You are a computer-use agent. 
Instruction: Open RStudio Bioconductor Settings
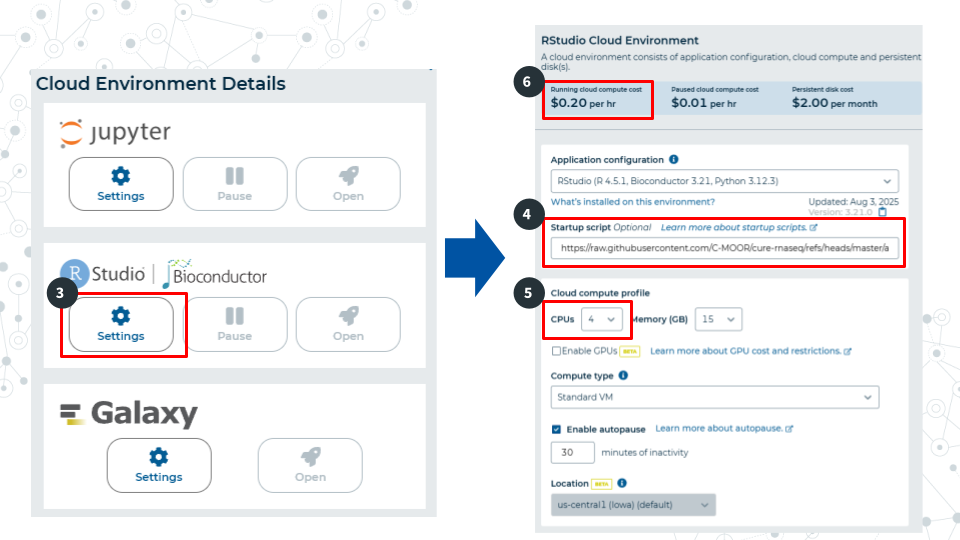(121, 324)
